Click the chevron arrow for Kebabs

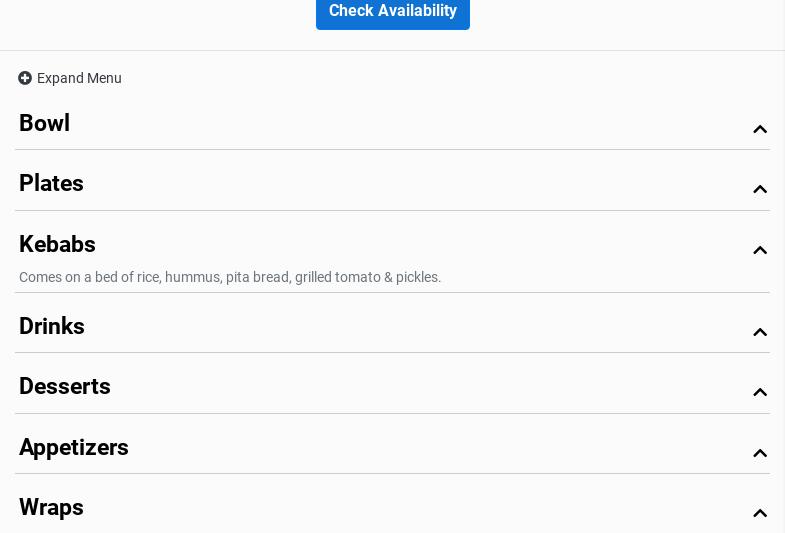(x=760, y=250)
